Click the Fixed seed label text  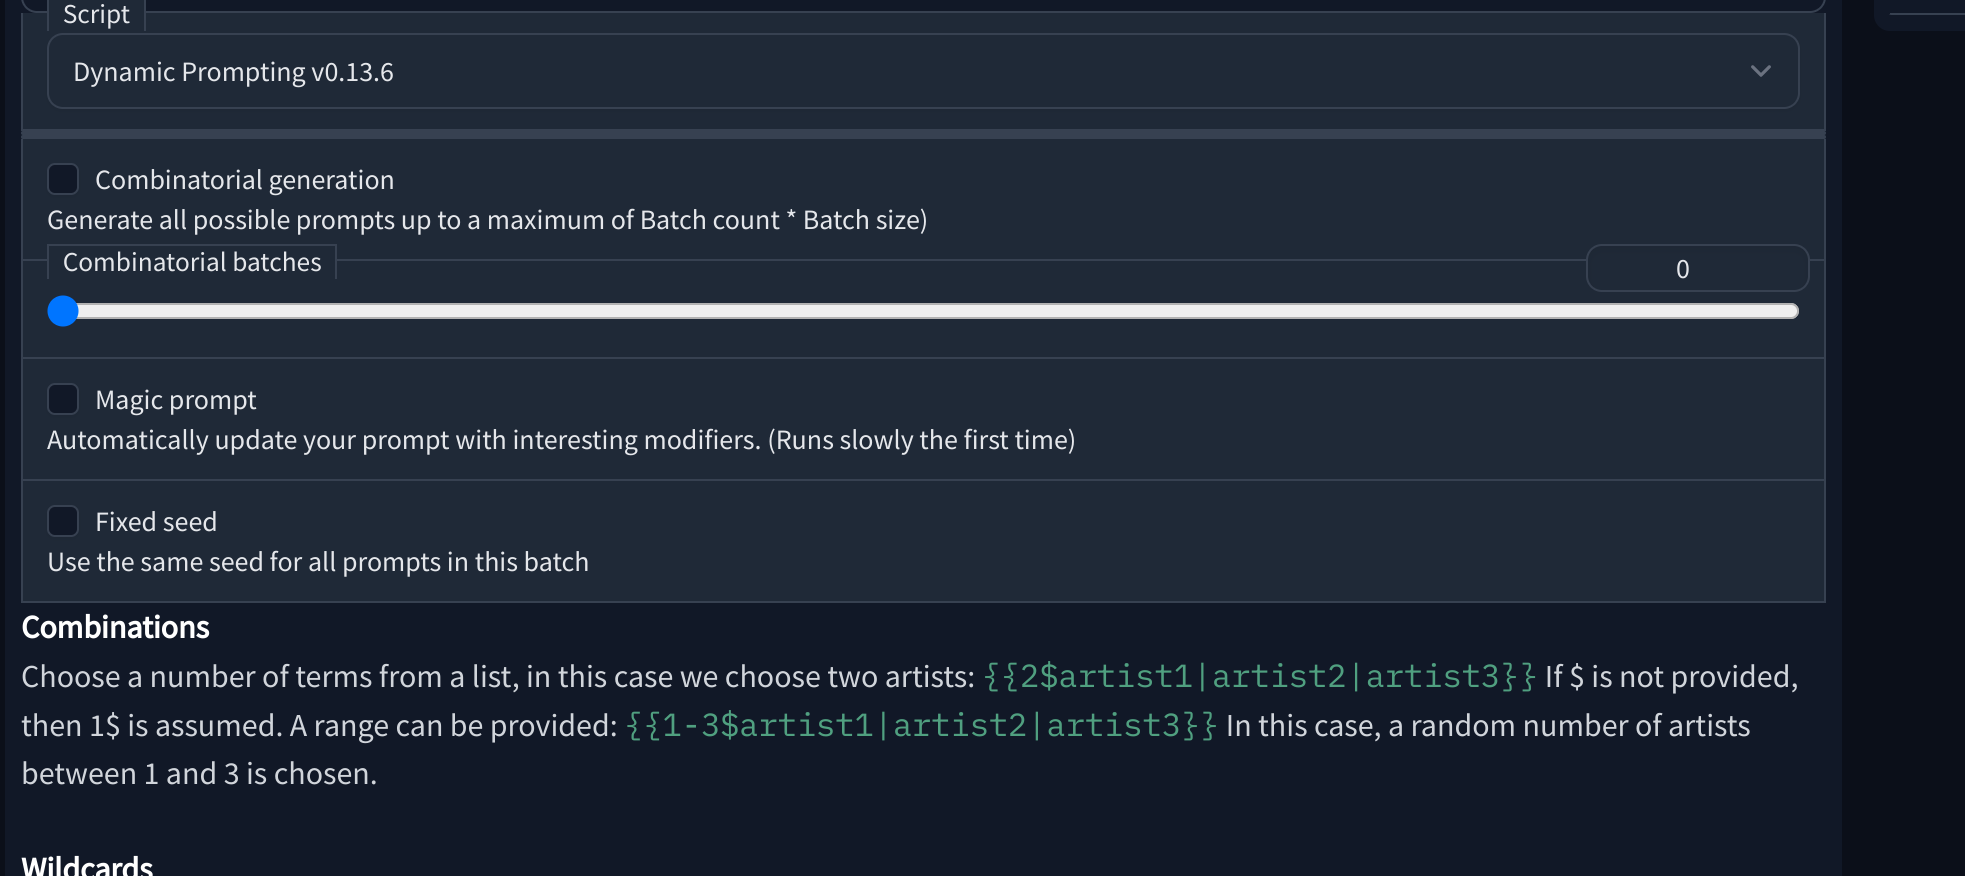tap(155, 520)
